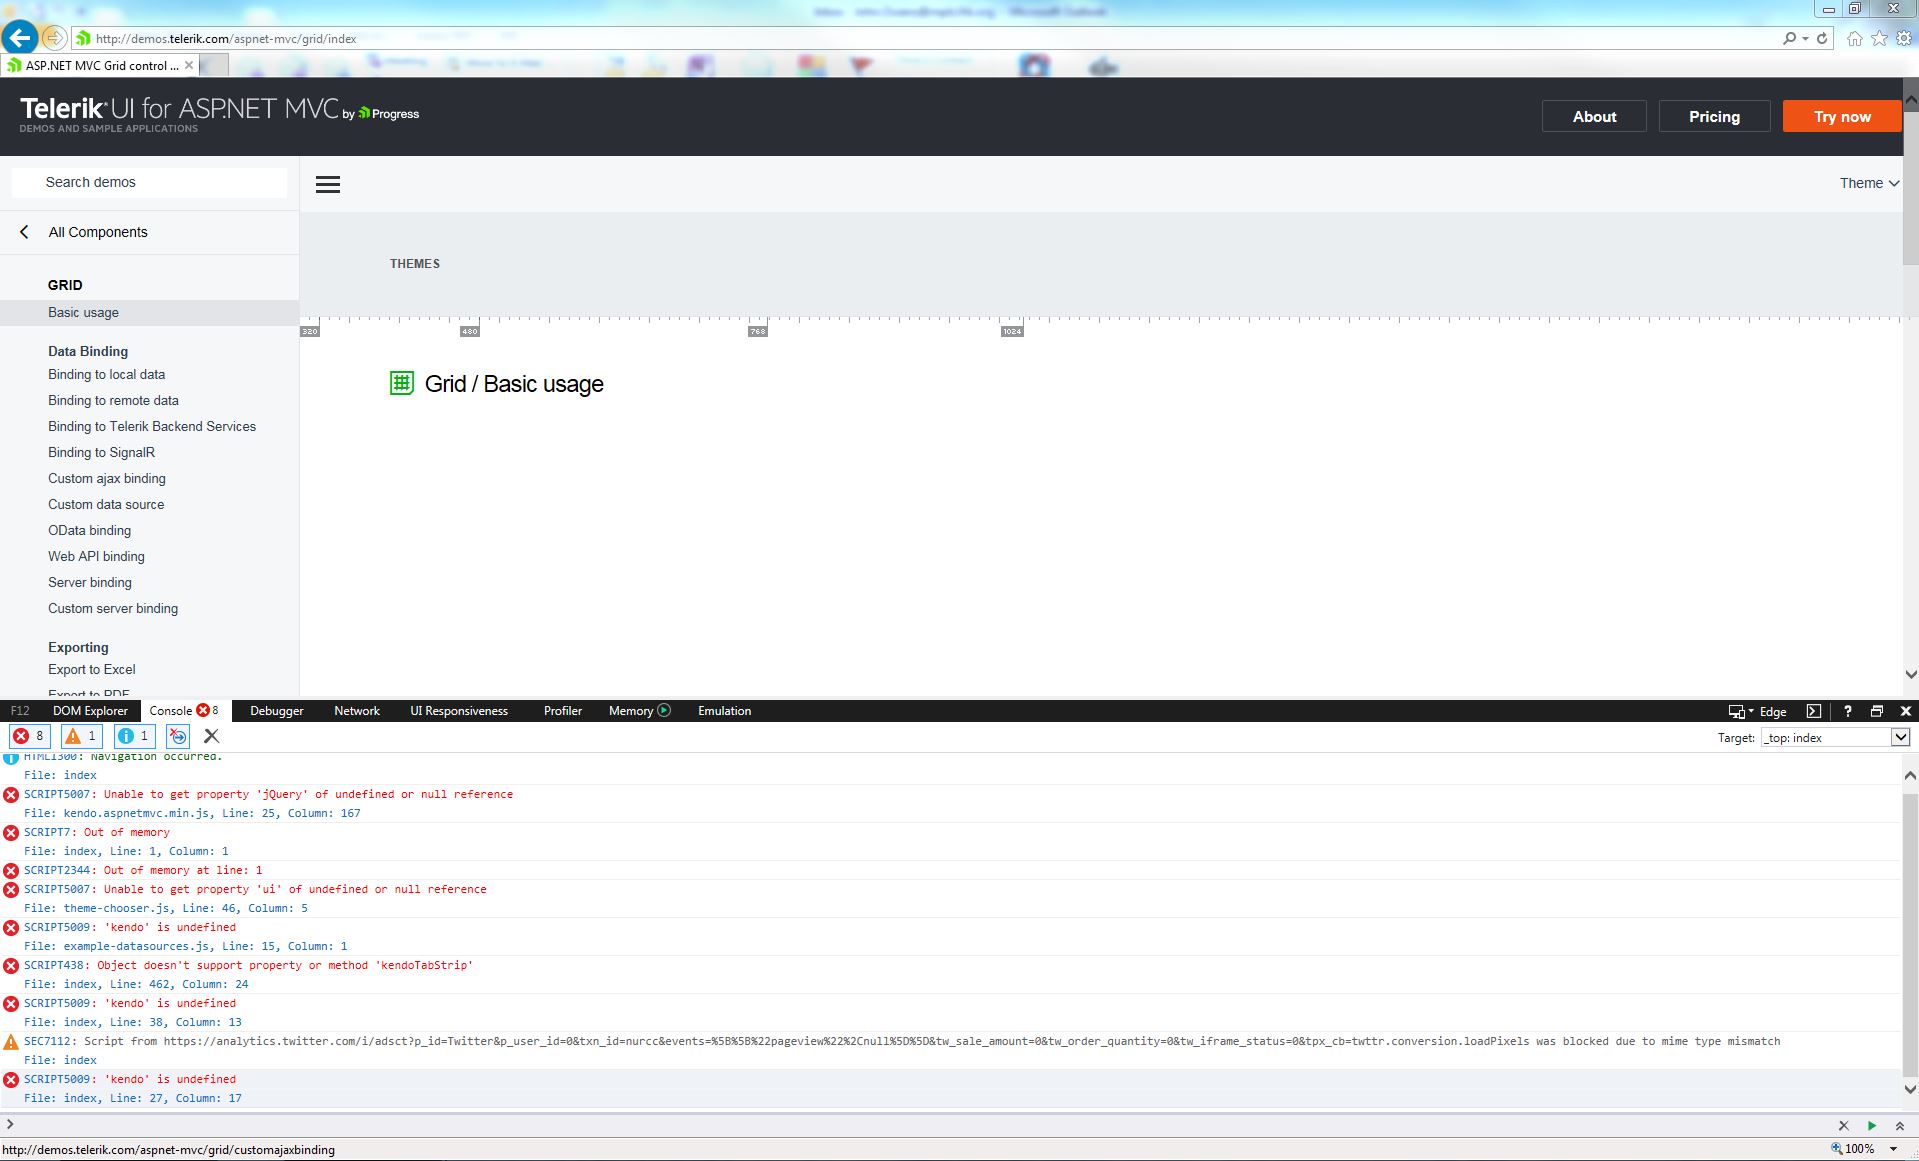Click the browser address bar URL

tap(226, 39)
